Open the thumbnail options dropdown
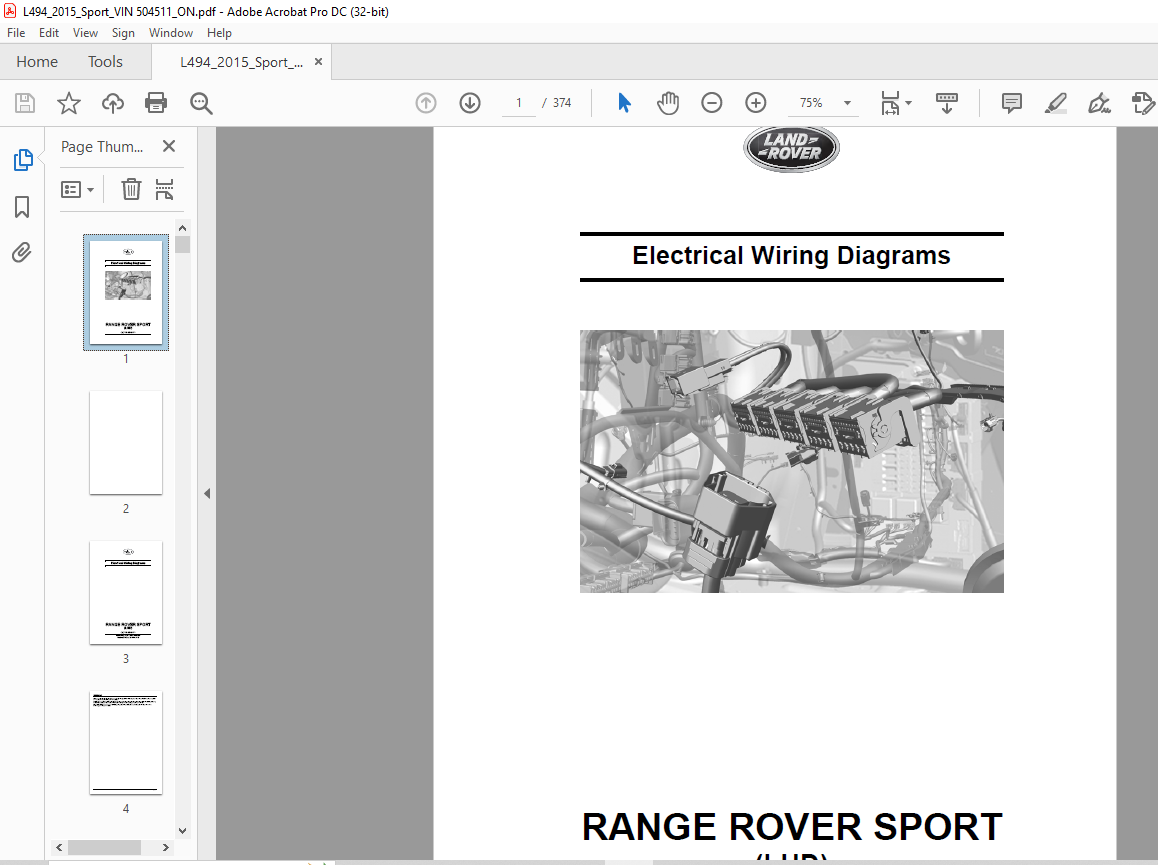 (78, 190)
